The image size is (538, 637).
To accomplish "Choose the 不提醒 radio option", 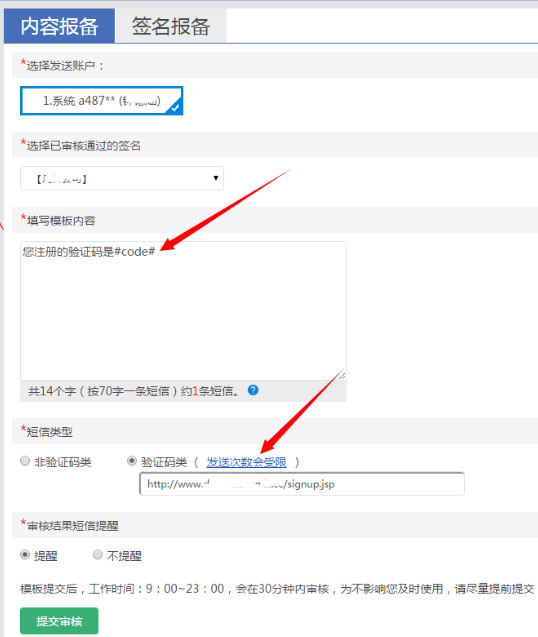I will (x=98, y=555).
